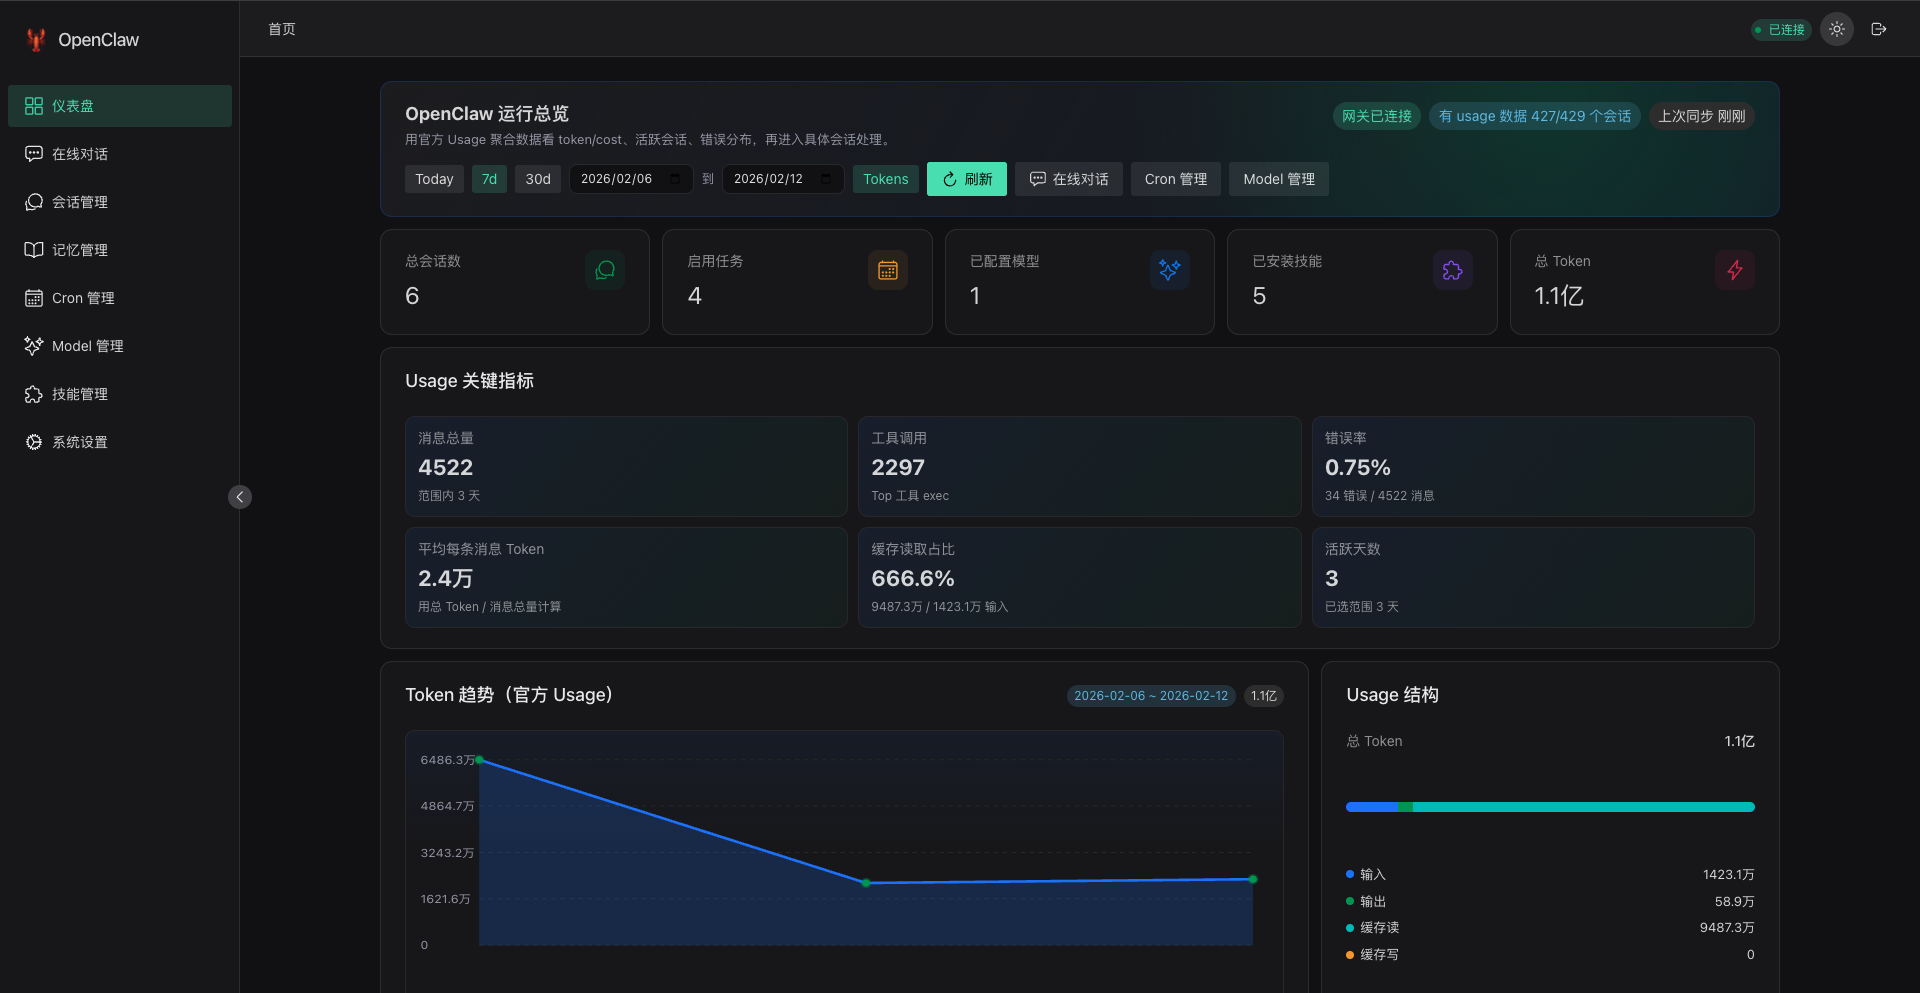Screen dimensions: 1920x993
Task: Click the Usage 结构 token distribution bar
Action: click(x=1549, y=807)
